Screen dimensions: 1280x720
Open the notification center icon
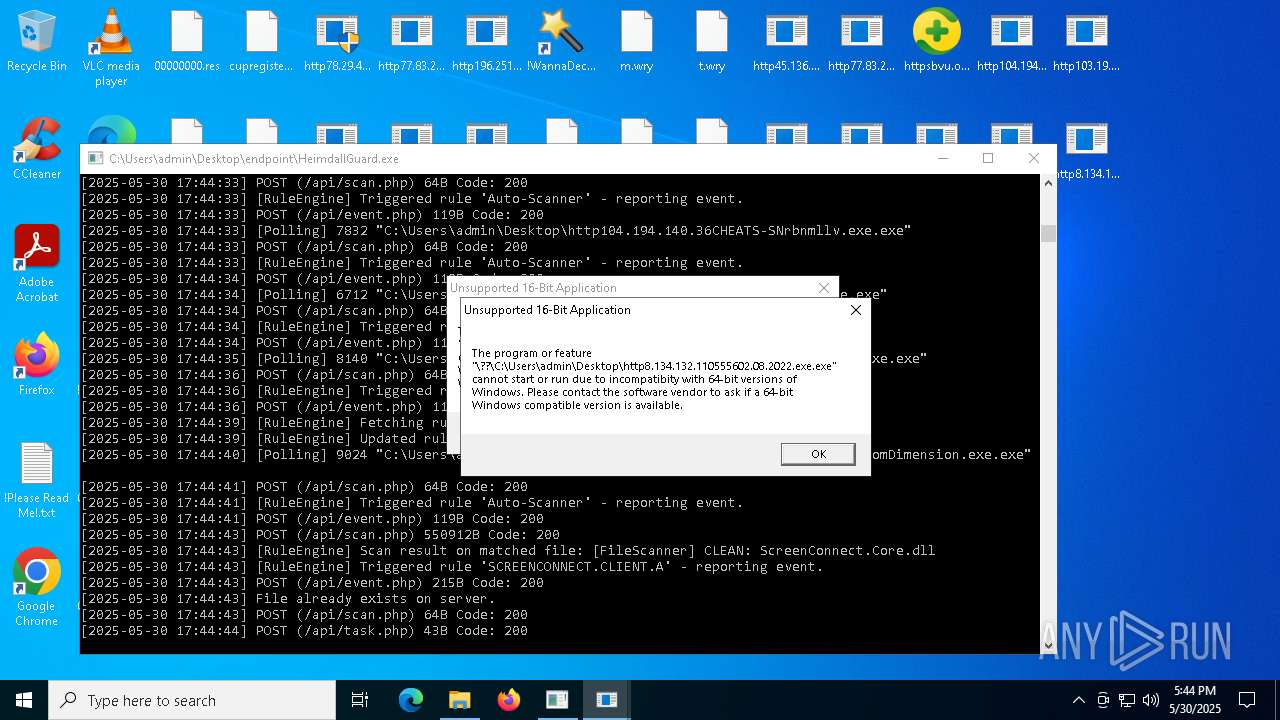click(x=1247, y=700)
